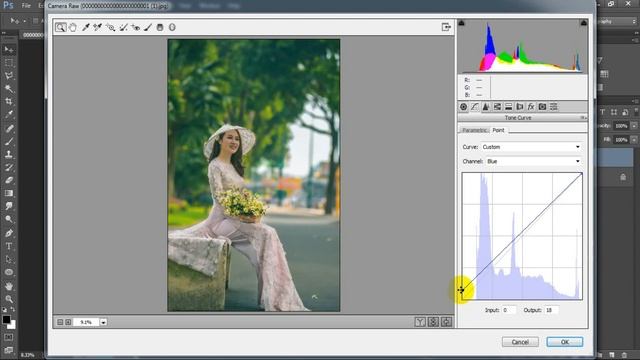Toggle shadow clipping warning in histogram
The image size is (640, 360).
click(x=462, y=23)
